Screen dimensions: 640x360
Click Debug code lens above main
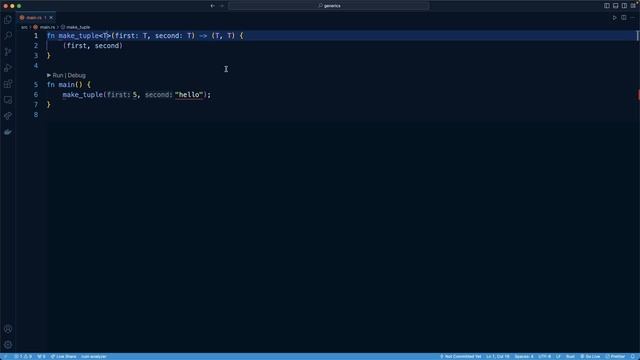[77, 76]
